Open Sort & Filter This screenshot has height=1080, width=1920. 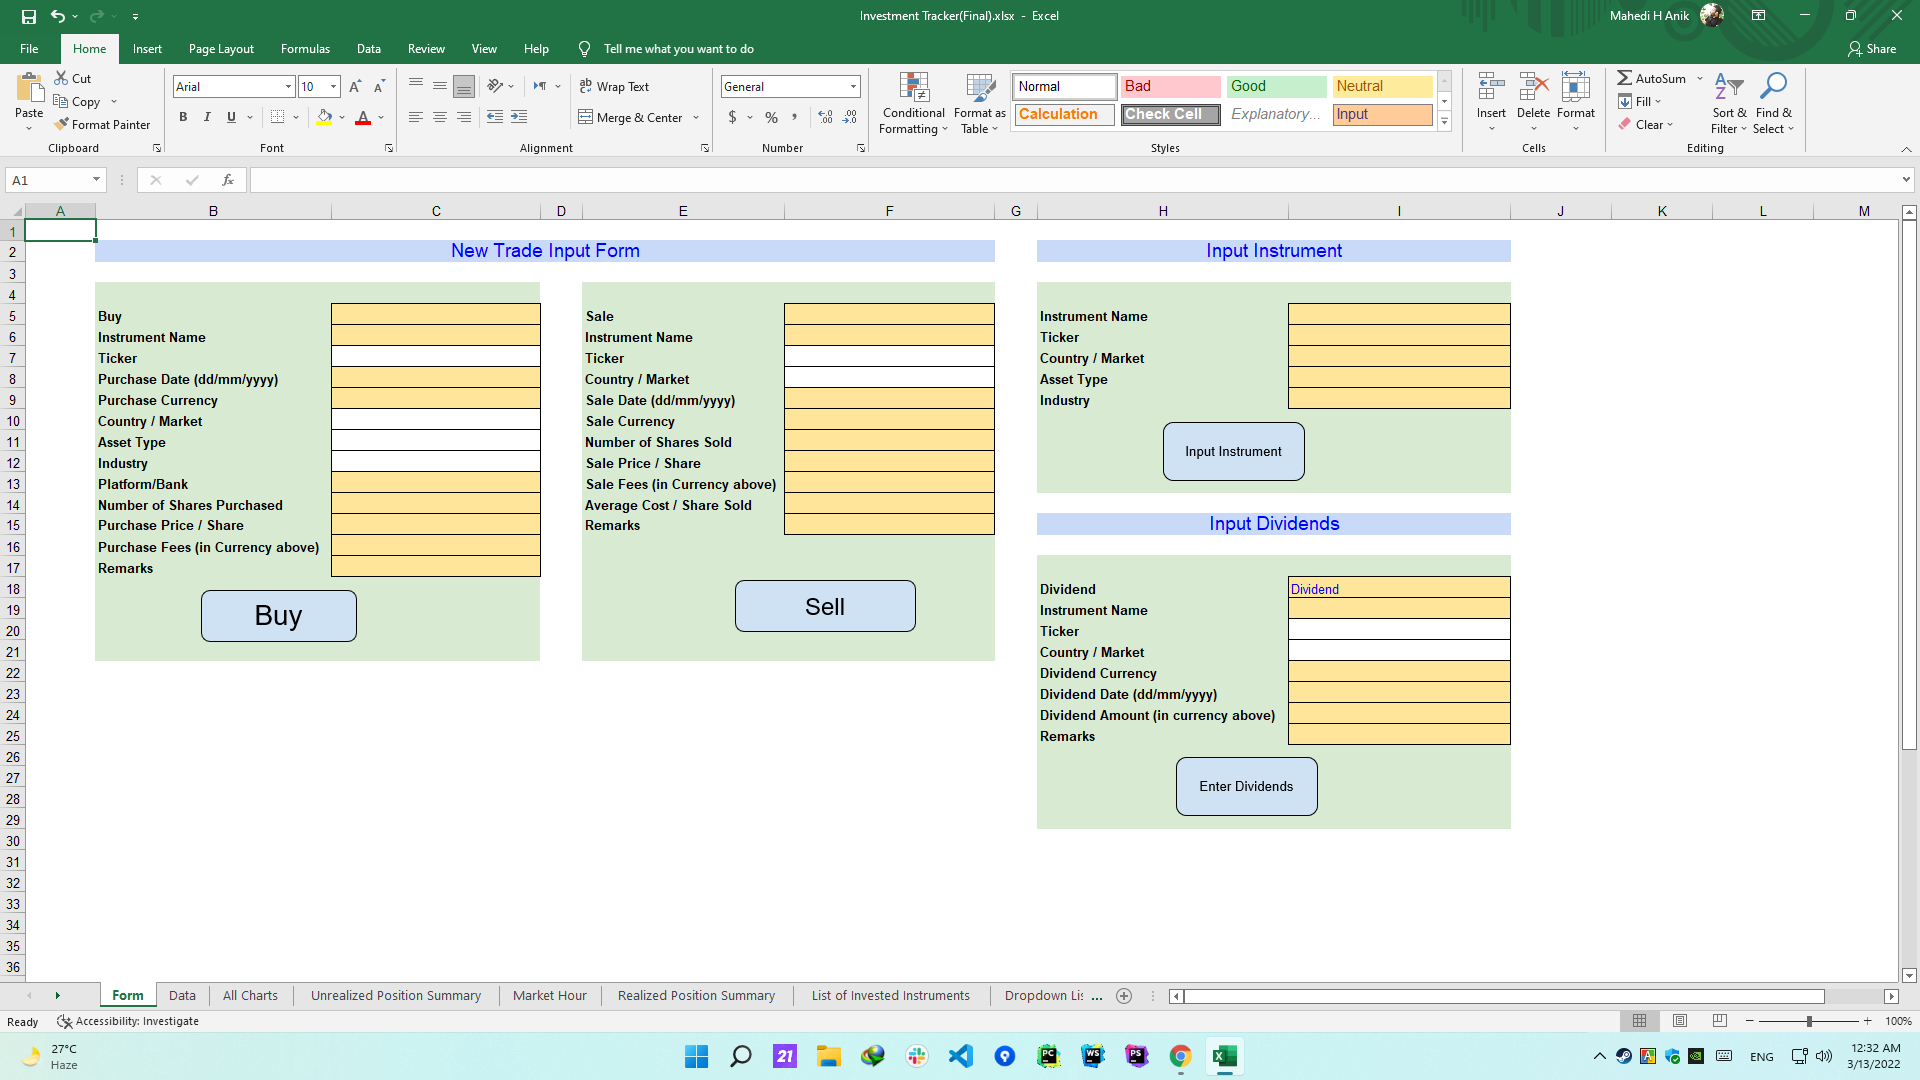1729,103
